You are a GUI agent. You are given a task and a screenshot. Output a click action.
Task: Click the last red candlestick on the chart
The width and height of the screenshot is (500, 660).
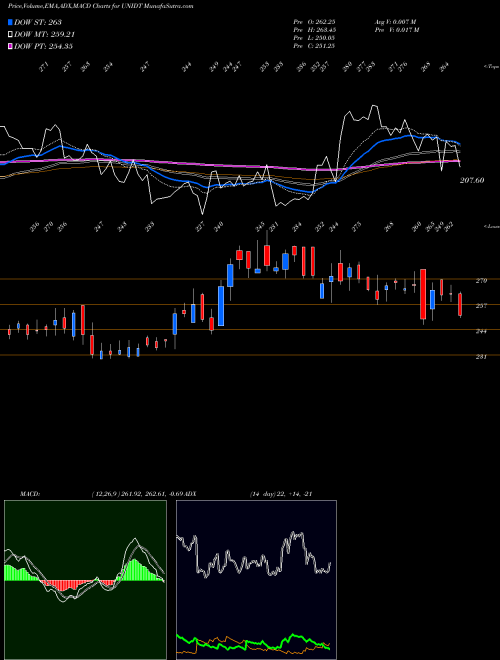(x=460, y=304)
